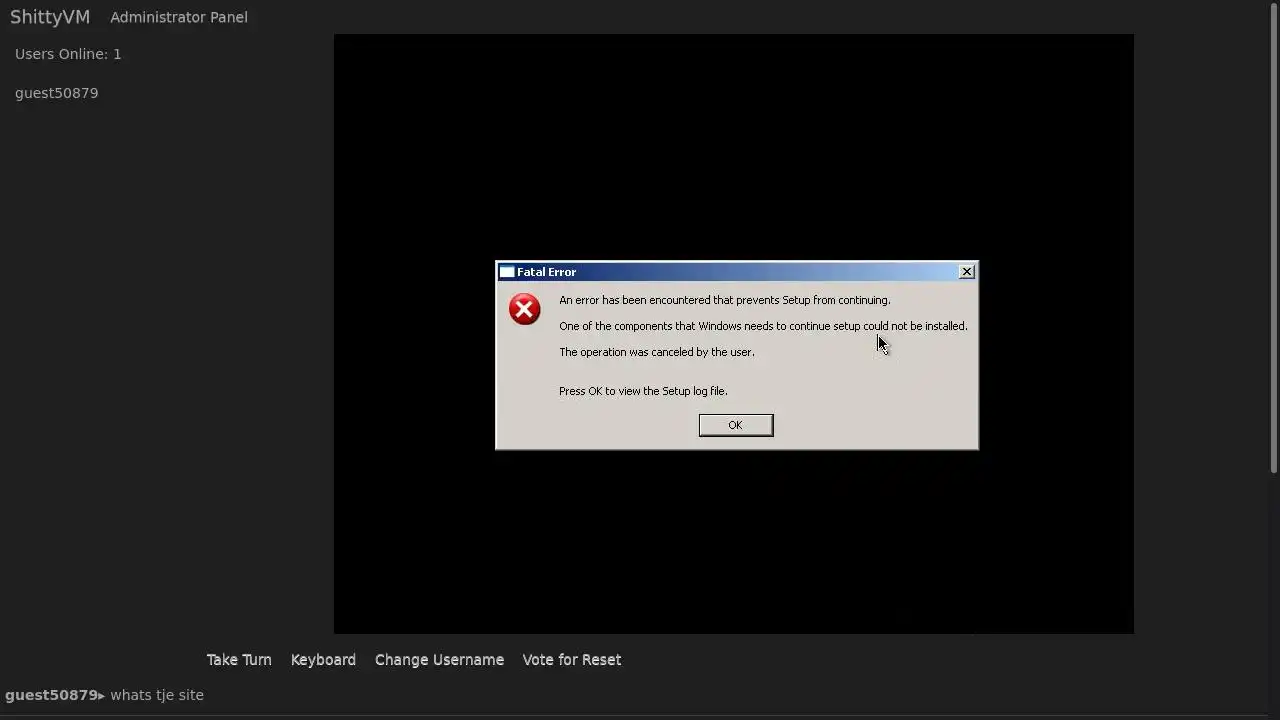Viewport: 1280px width, 720px height.
Task: Click the chat message "whats tje site"
Action: (157, 695)
